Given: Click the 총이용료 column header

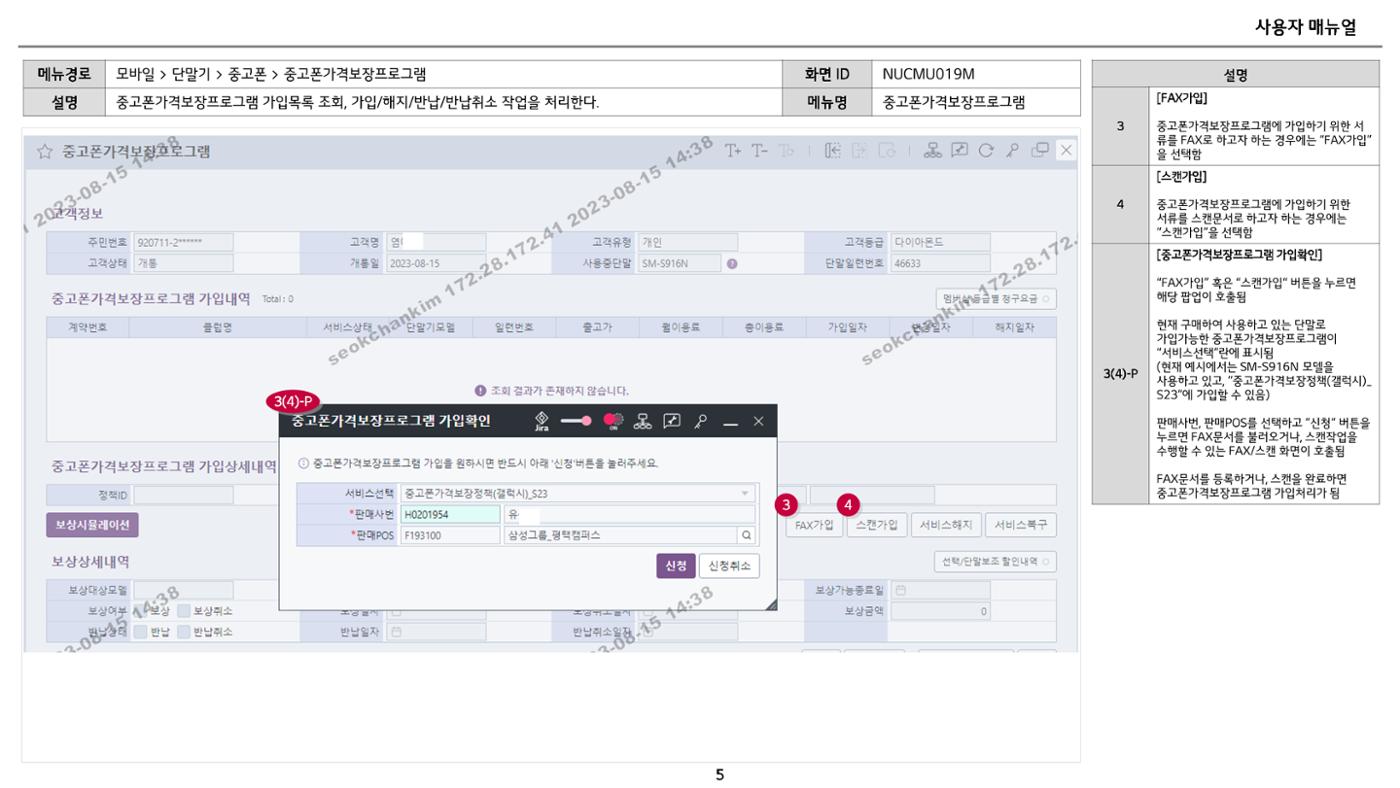Looking at the screenshot, I should [765, 327].
